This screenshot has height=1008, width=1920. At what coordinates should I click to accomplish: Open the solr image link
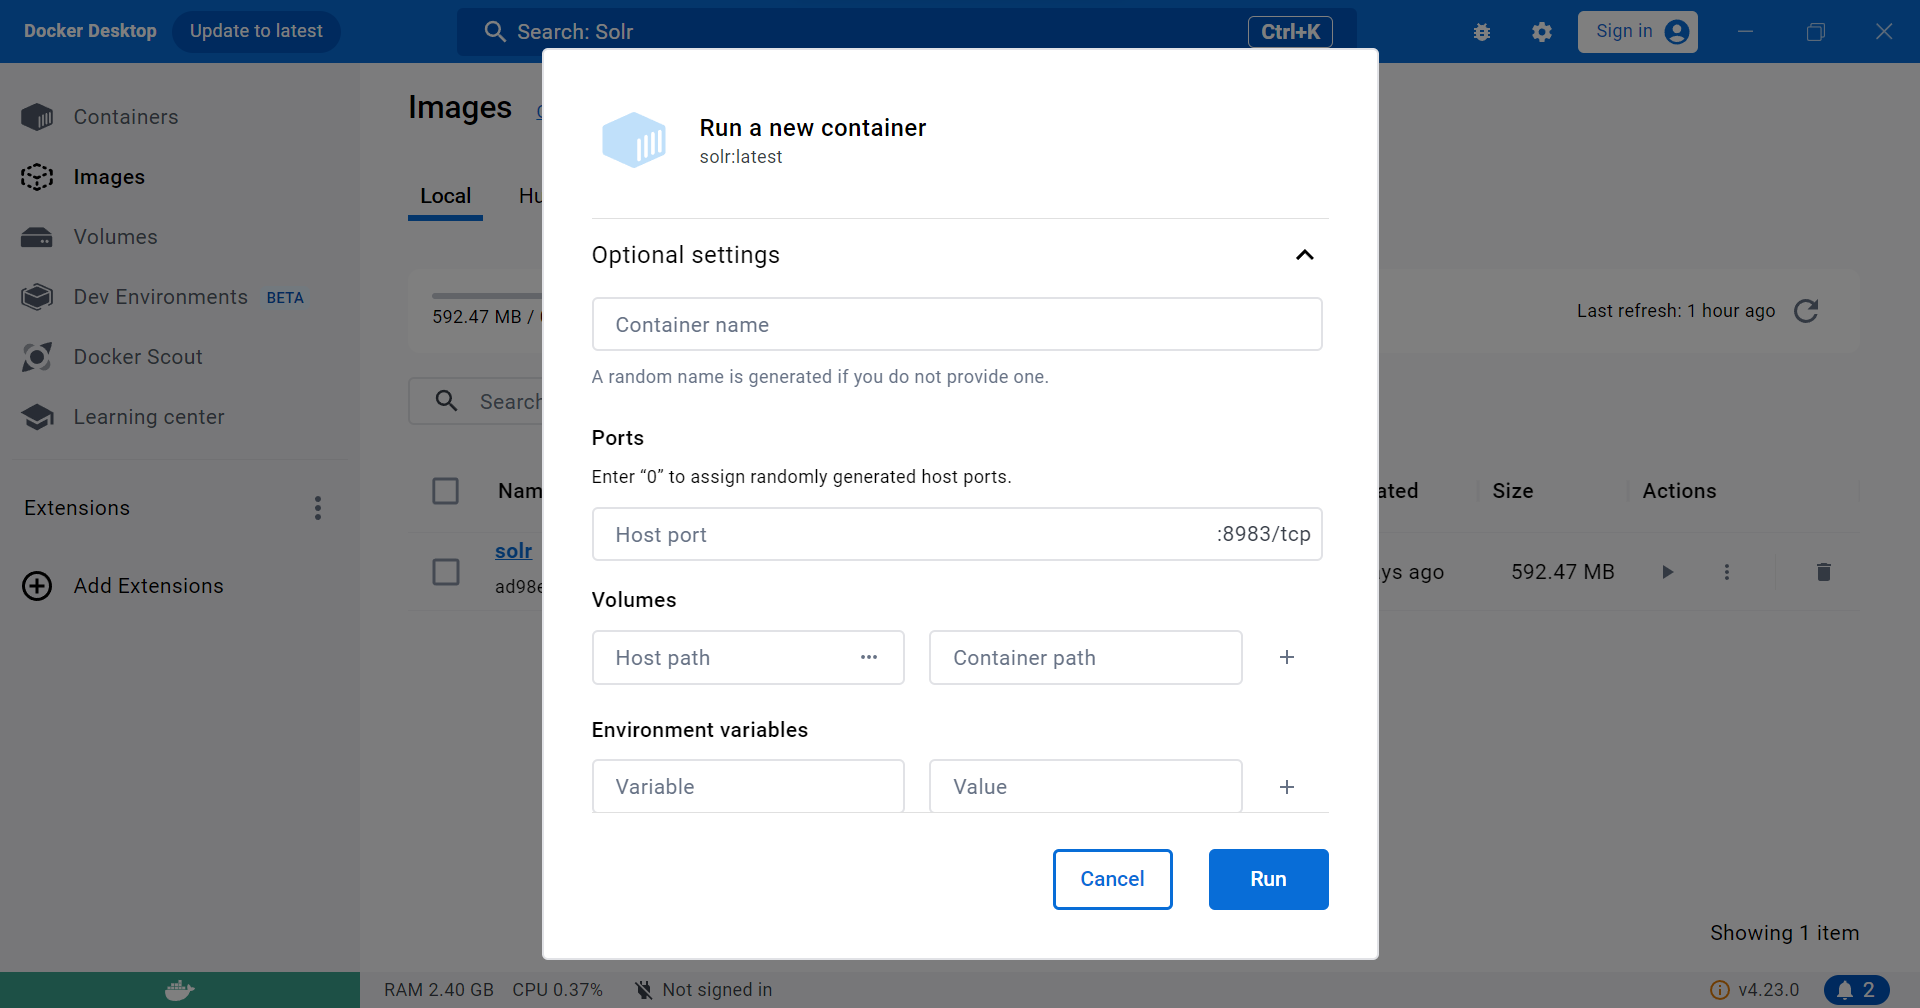(x=514, y=551)
